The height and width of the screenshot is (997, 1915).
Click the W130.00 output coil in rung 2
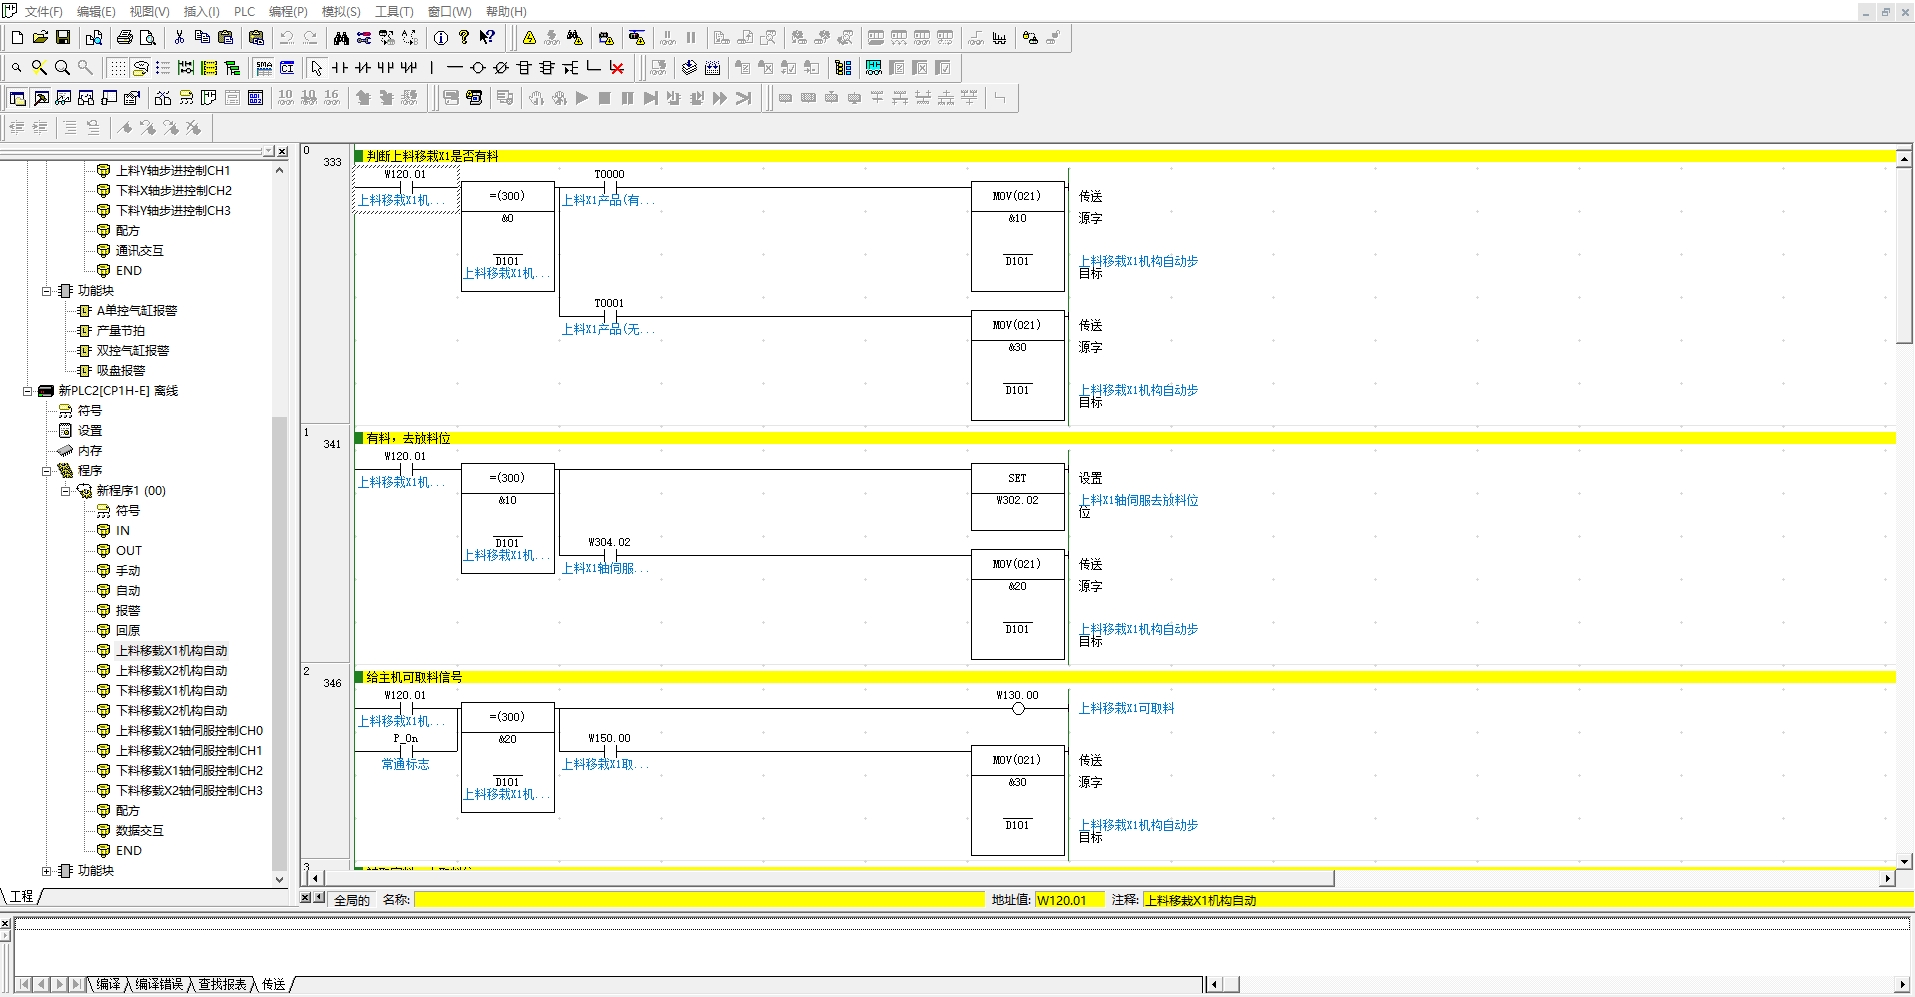click(1018, 708)
